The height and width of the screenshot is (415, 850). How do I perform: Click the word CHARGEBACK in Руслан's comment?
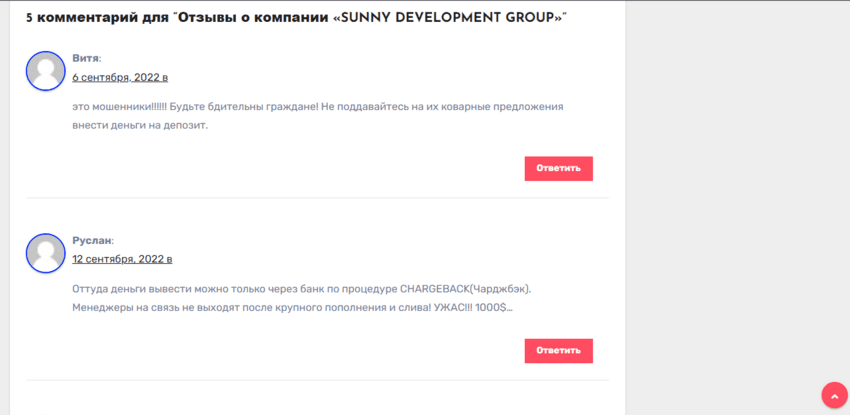[x=442, y=289]
